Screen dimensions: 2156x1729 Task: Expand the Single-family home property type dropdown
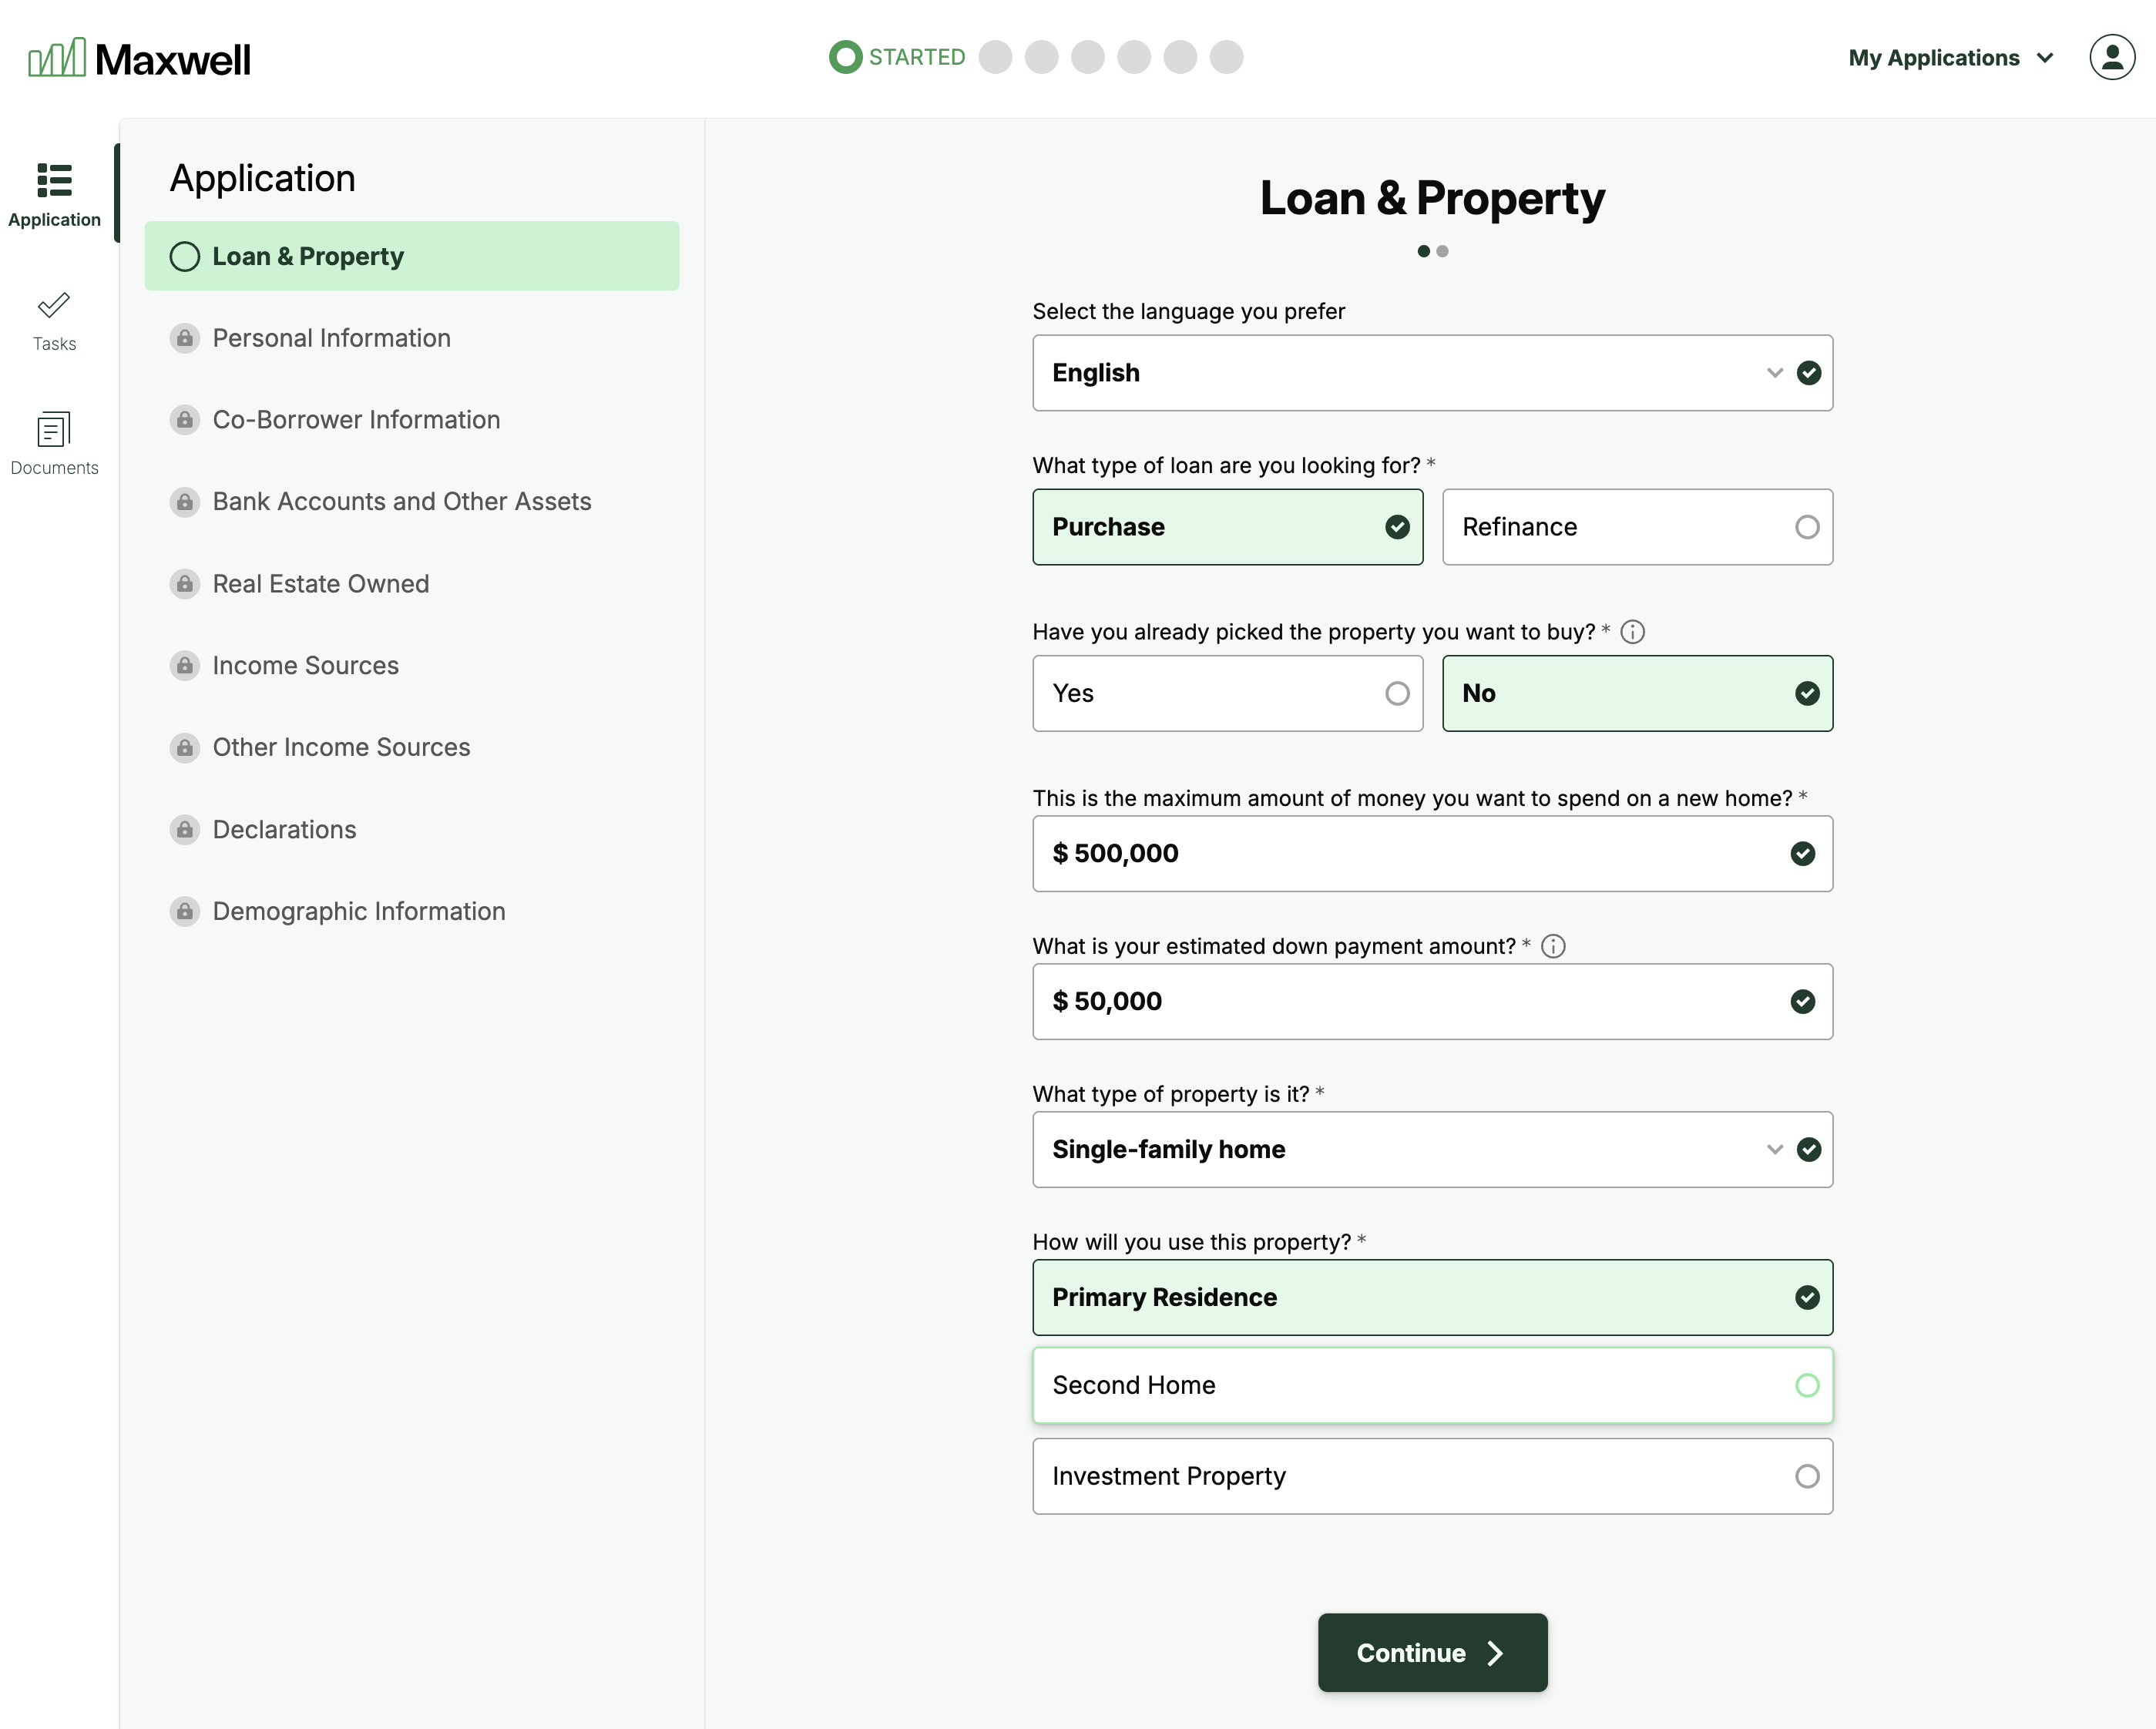pos(1431,1149)
